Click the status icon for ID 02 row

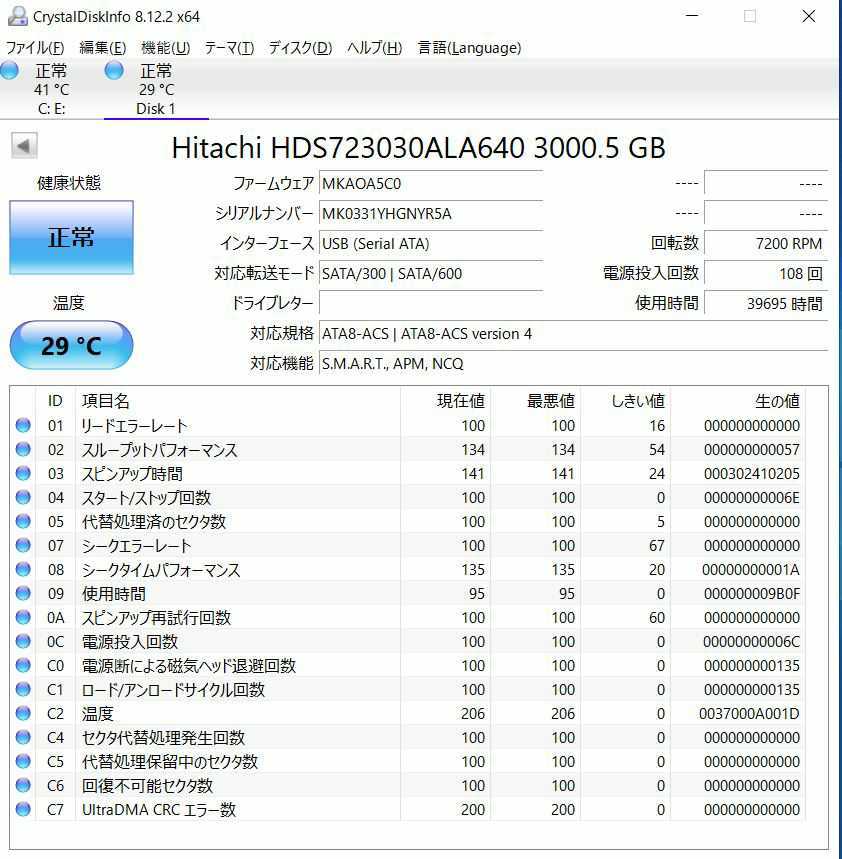(23, 449)
